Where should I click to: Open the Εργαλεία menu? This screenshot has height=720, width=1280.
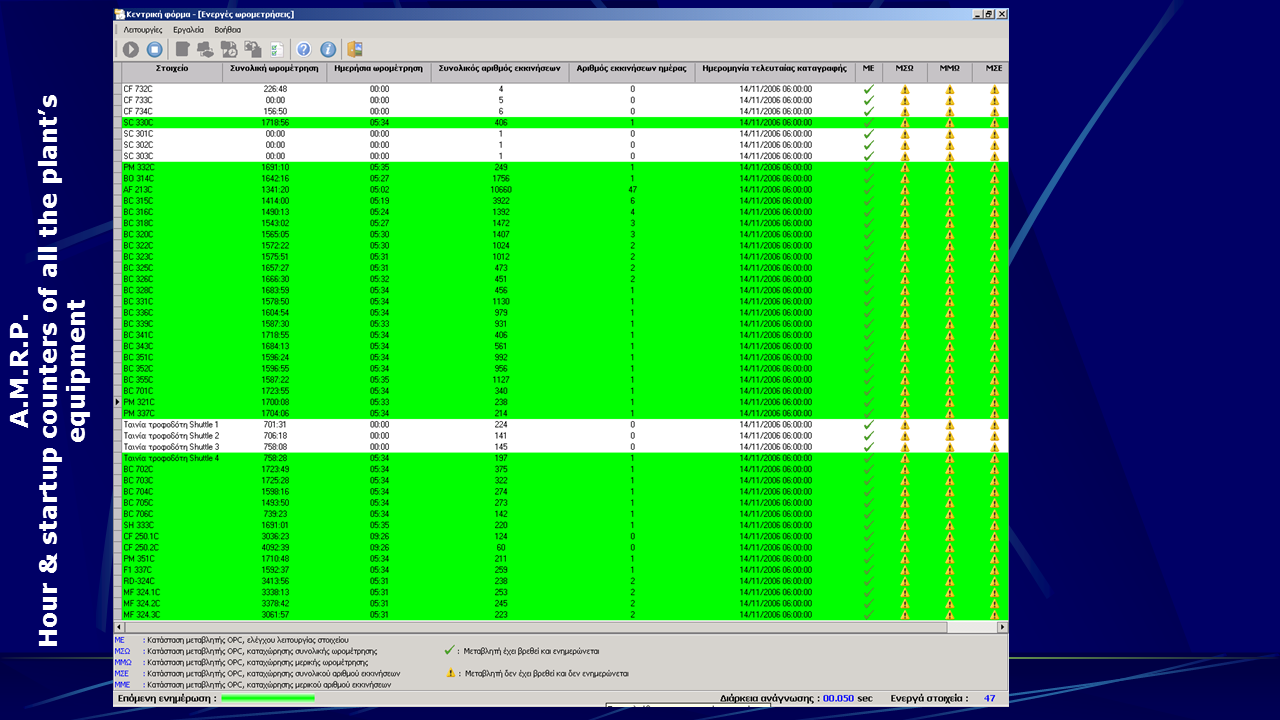pos(188,30)
